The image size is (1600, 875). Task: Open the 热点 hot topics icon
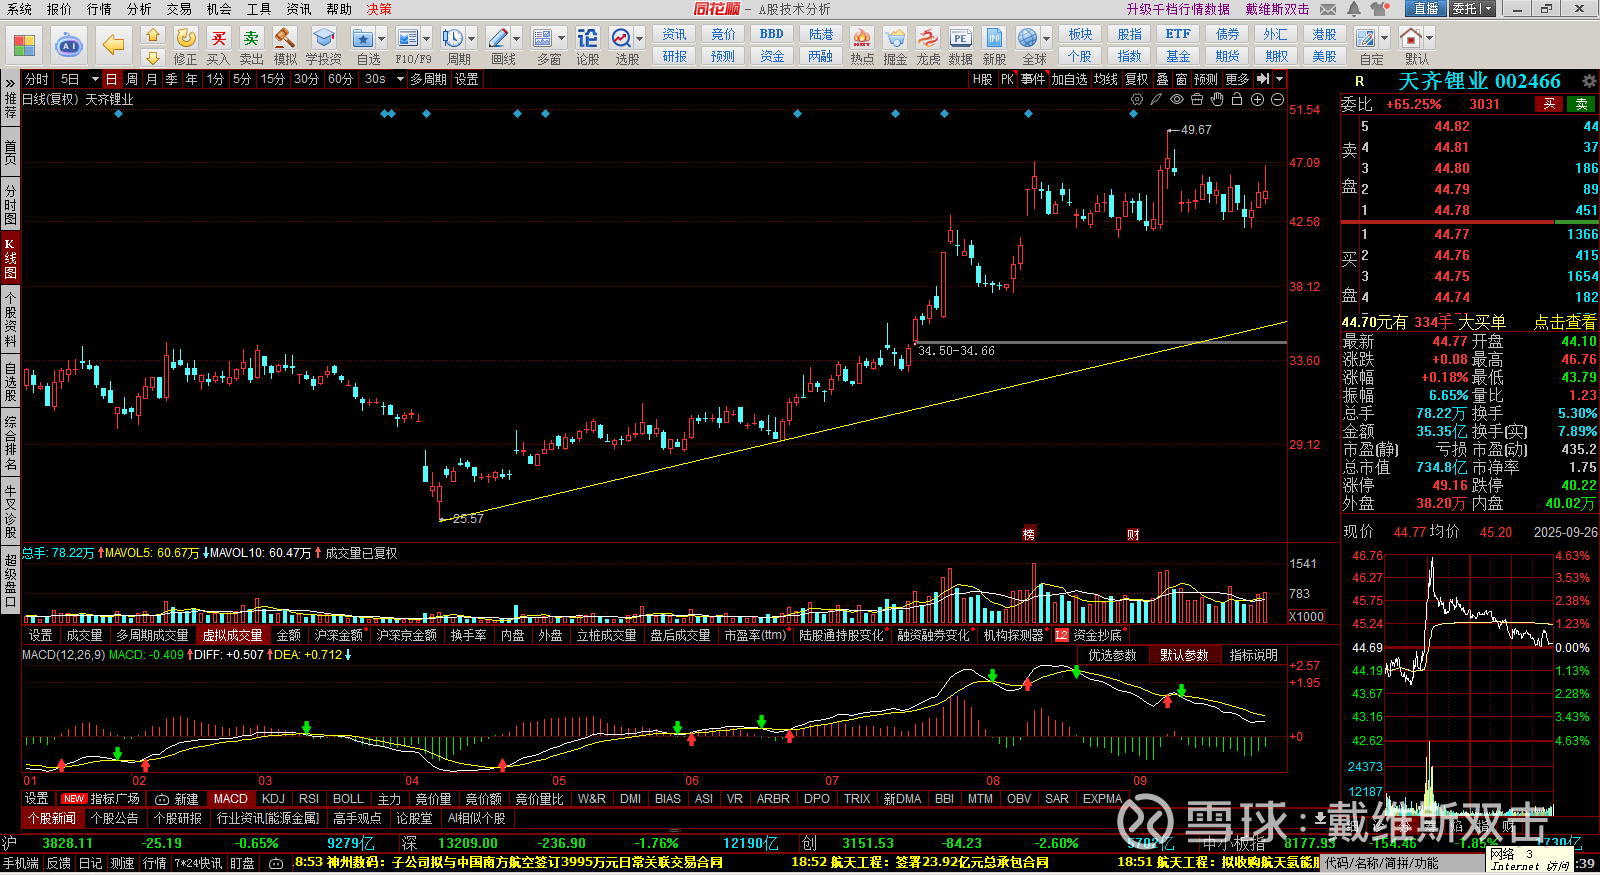(x=861, y=45)
